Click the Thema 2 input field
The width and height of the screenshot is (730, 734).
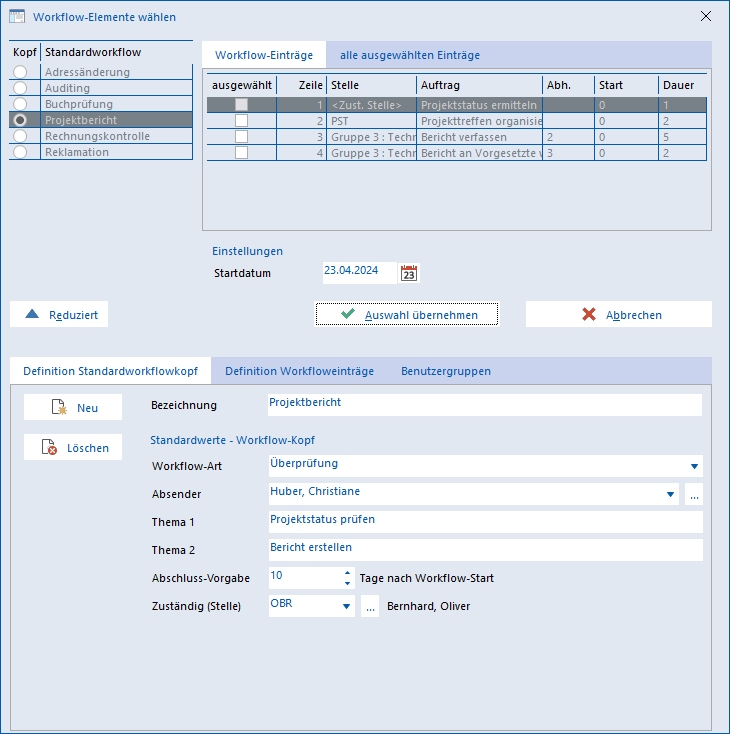[486, 550]
